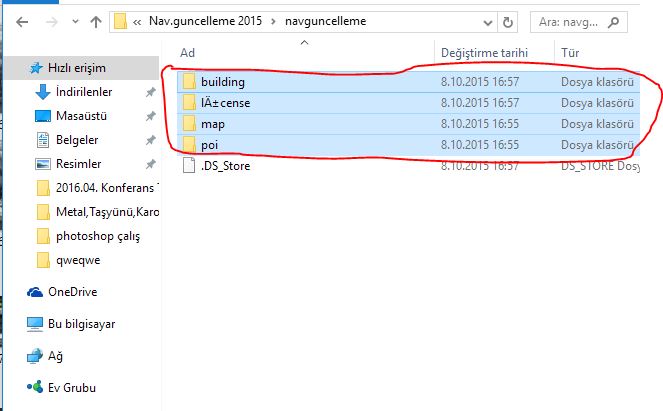Open Masaüstü in sidebar

click(81, 116)
